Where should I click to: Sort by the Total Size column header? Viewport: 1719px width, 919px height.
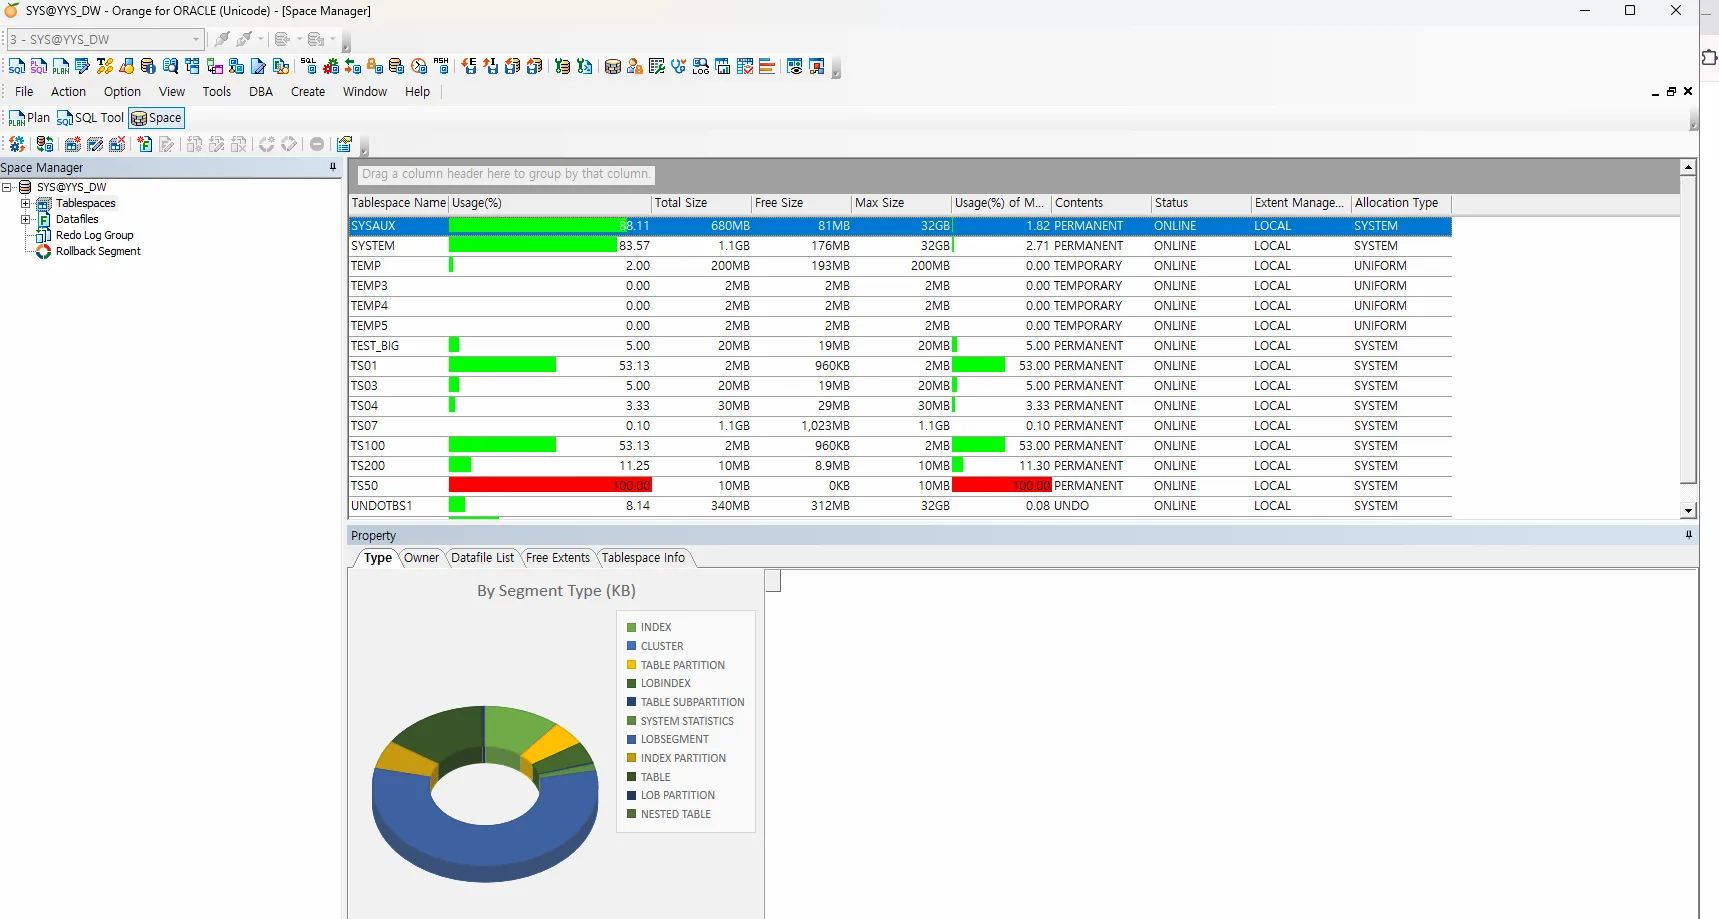pos(701,203)
